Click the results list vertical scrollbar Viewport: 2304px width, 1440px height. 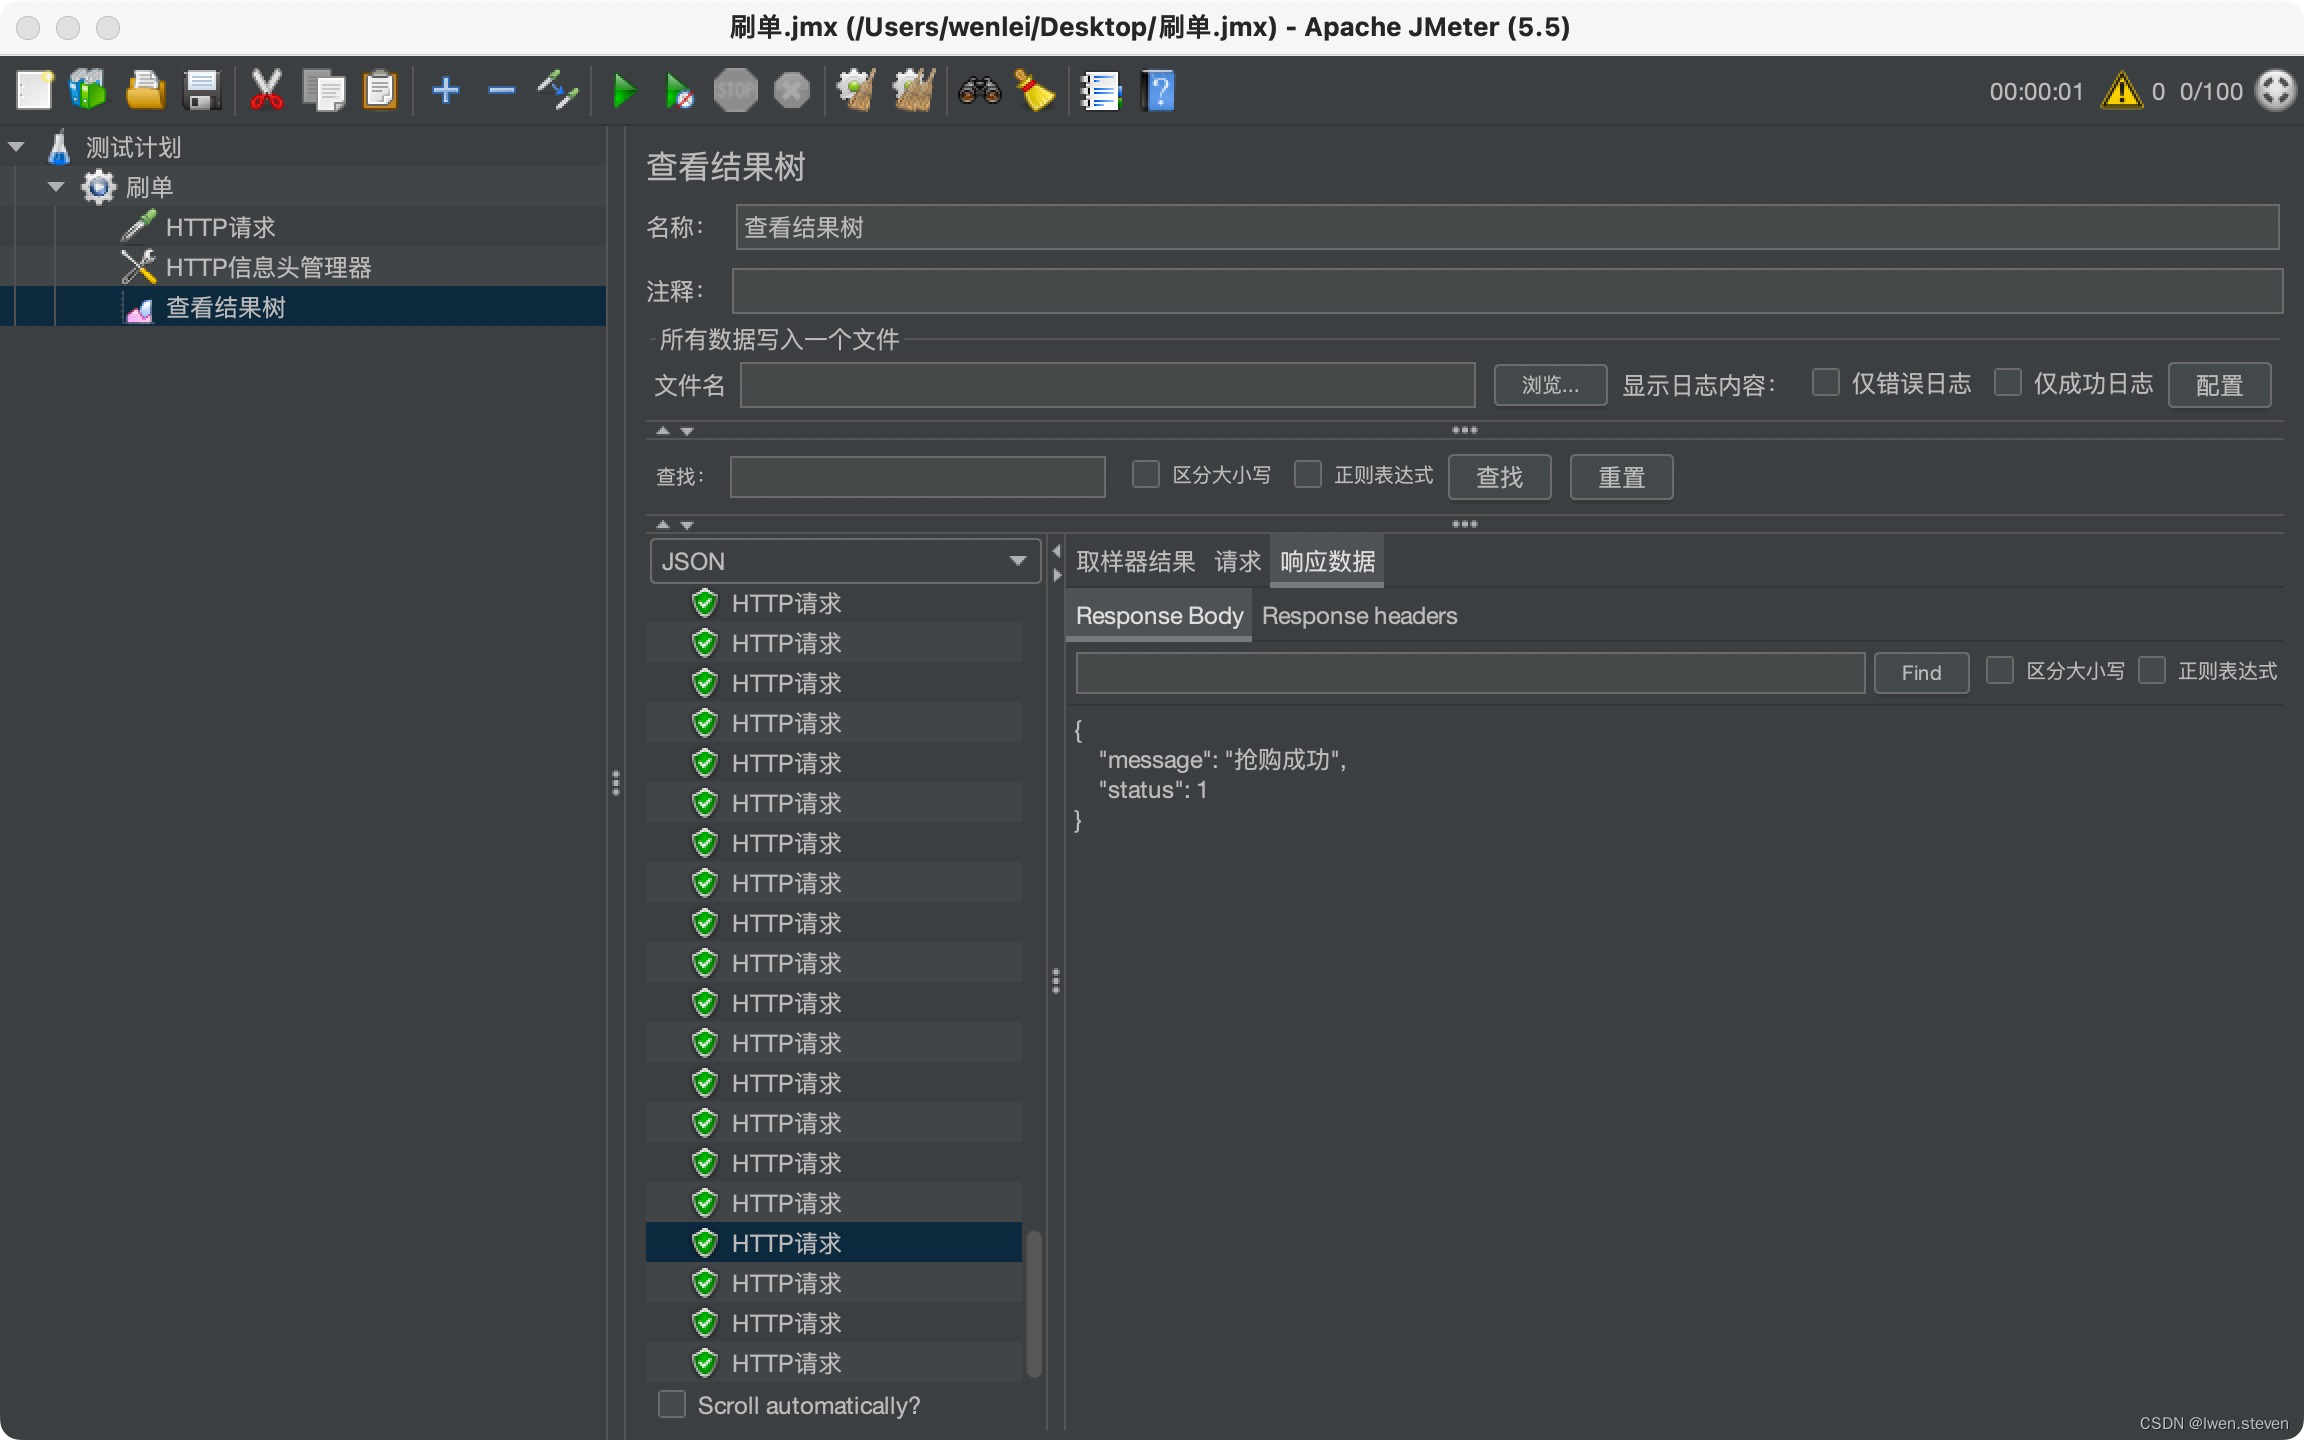point(1034,1303)
